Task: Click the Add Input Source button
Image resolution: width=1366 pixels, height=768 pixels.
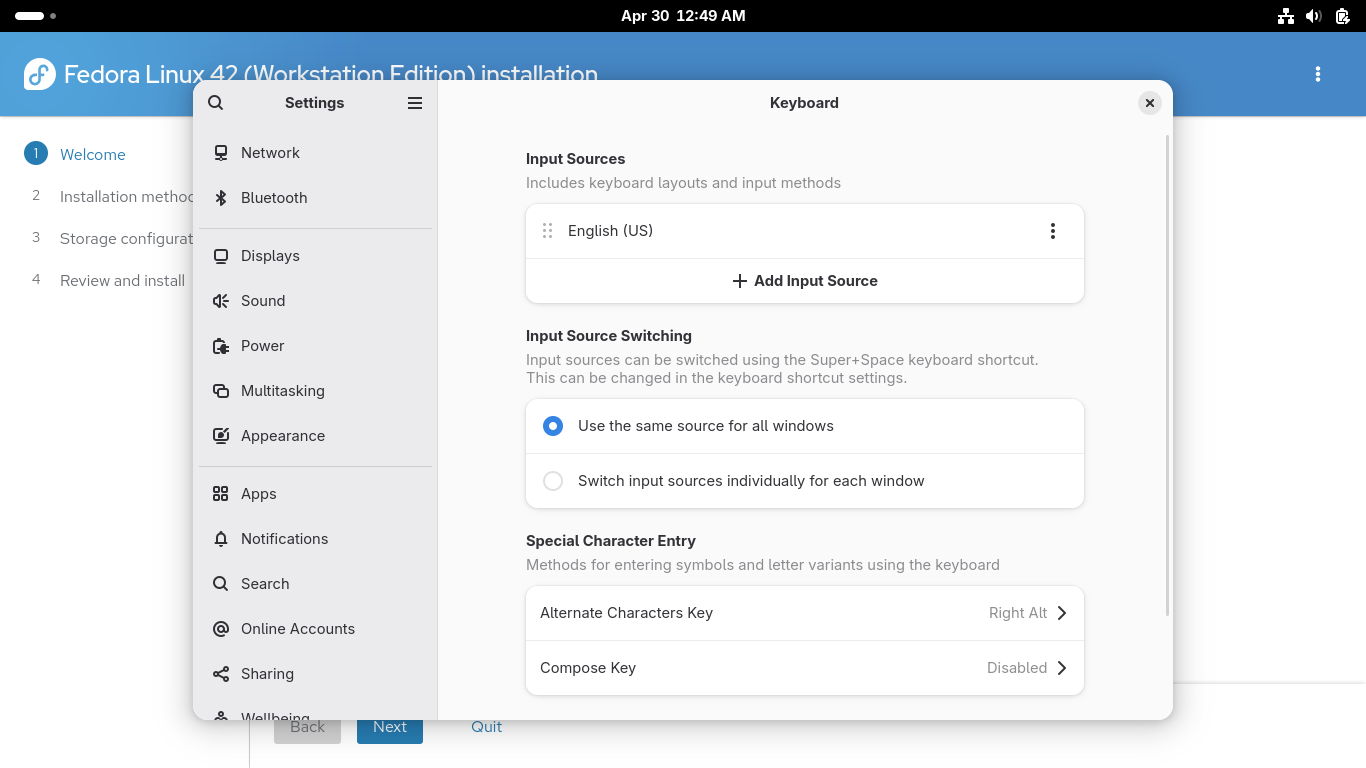Action: pos(804,281)
